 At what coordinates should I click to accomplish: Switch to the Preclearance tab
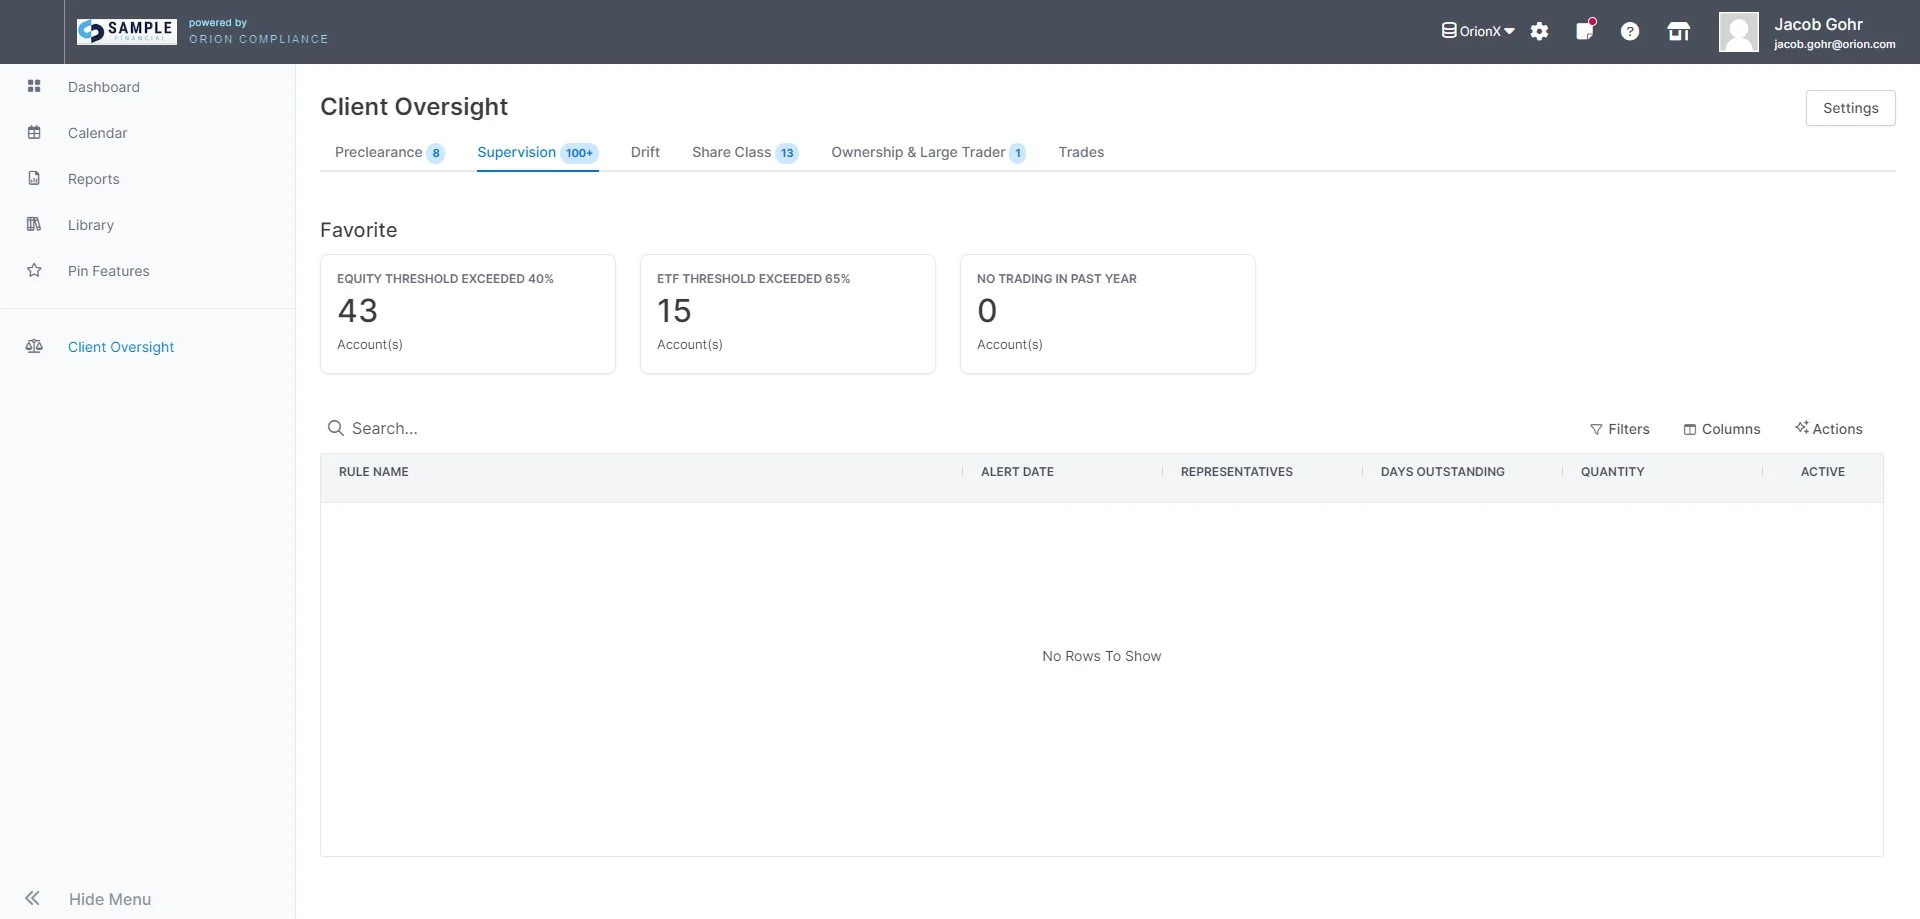tap(389, 152)
